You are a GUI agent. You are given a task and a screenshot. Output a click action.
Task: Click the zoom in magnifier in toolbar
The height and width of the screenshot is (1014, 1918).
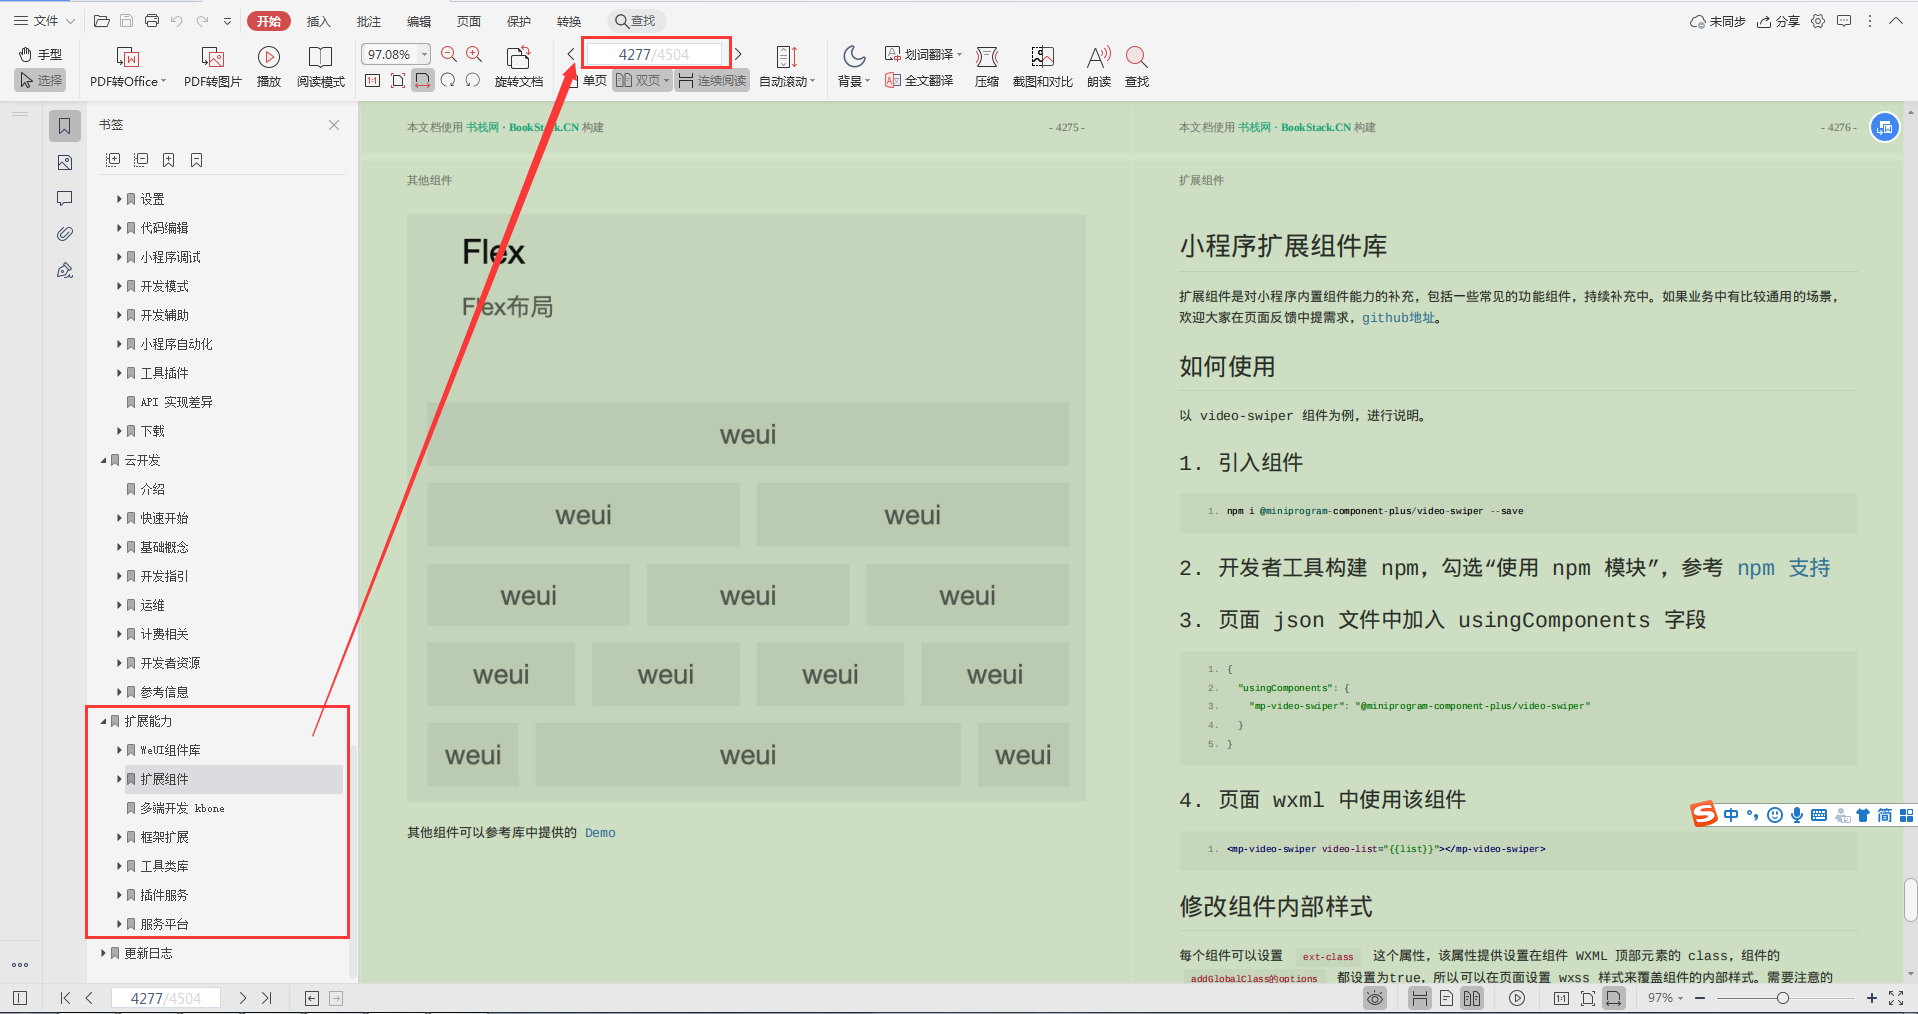pos(474,54)
